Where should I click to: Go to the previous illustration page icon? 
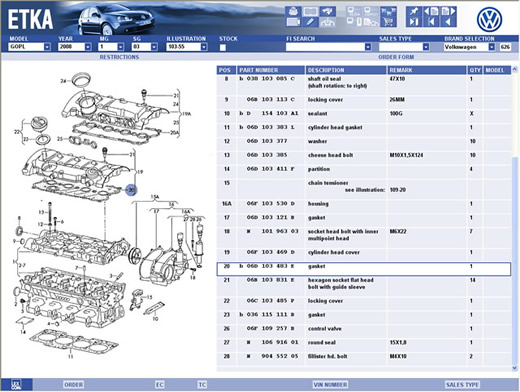click(x=431, y=12)
